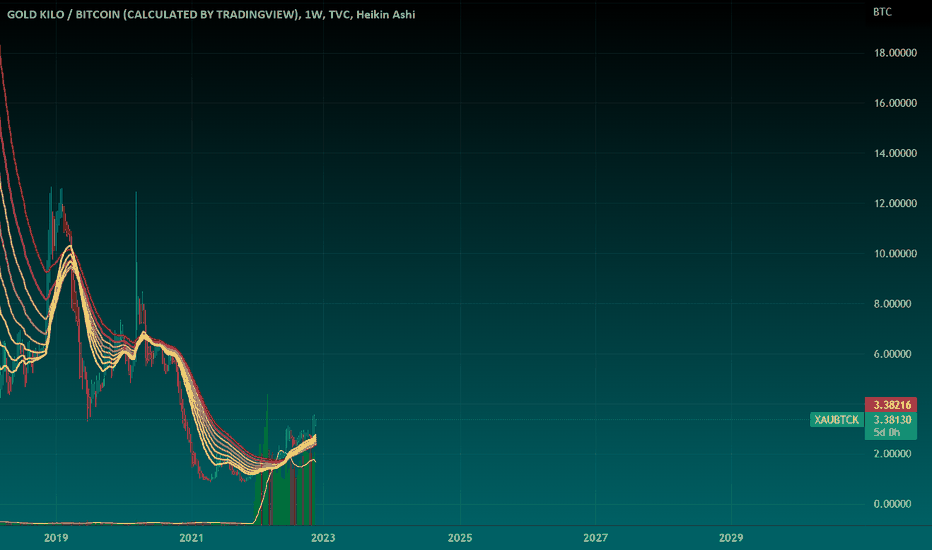Click the 2021 label on the time axis
This screenshot has height=550, width=932.
point(191,538)
